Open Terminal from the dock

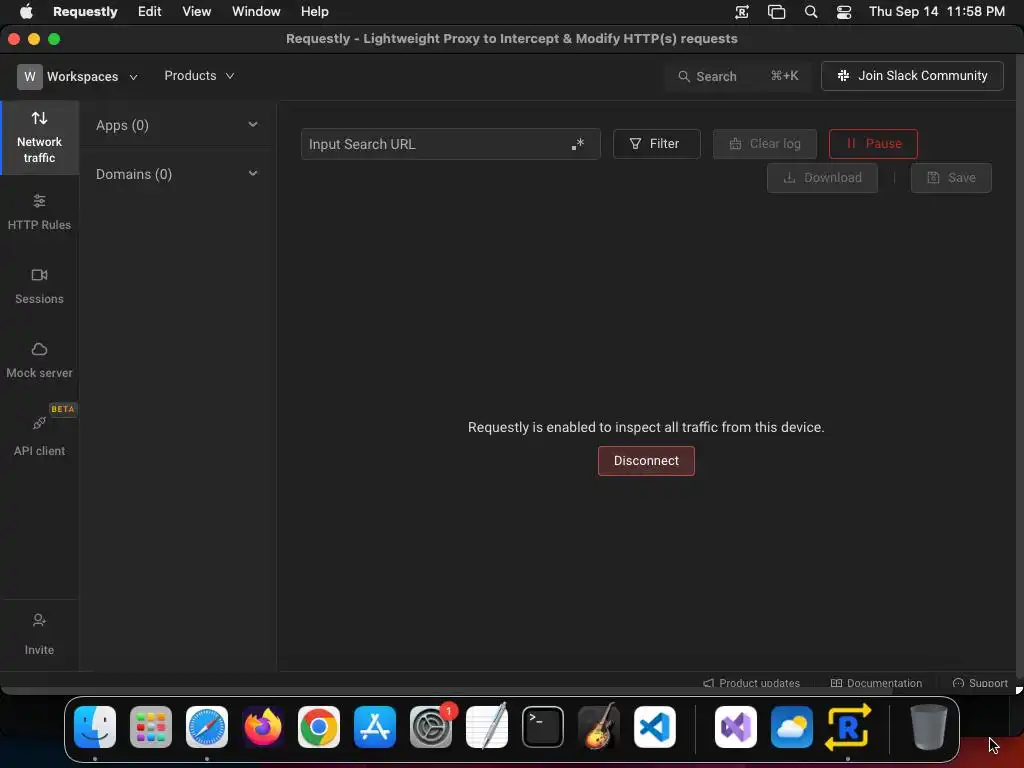pos(543,727)
